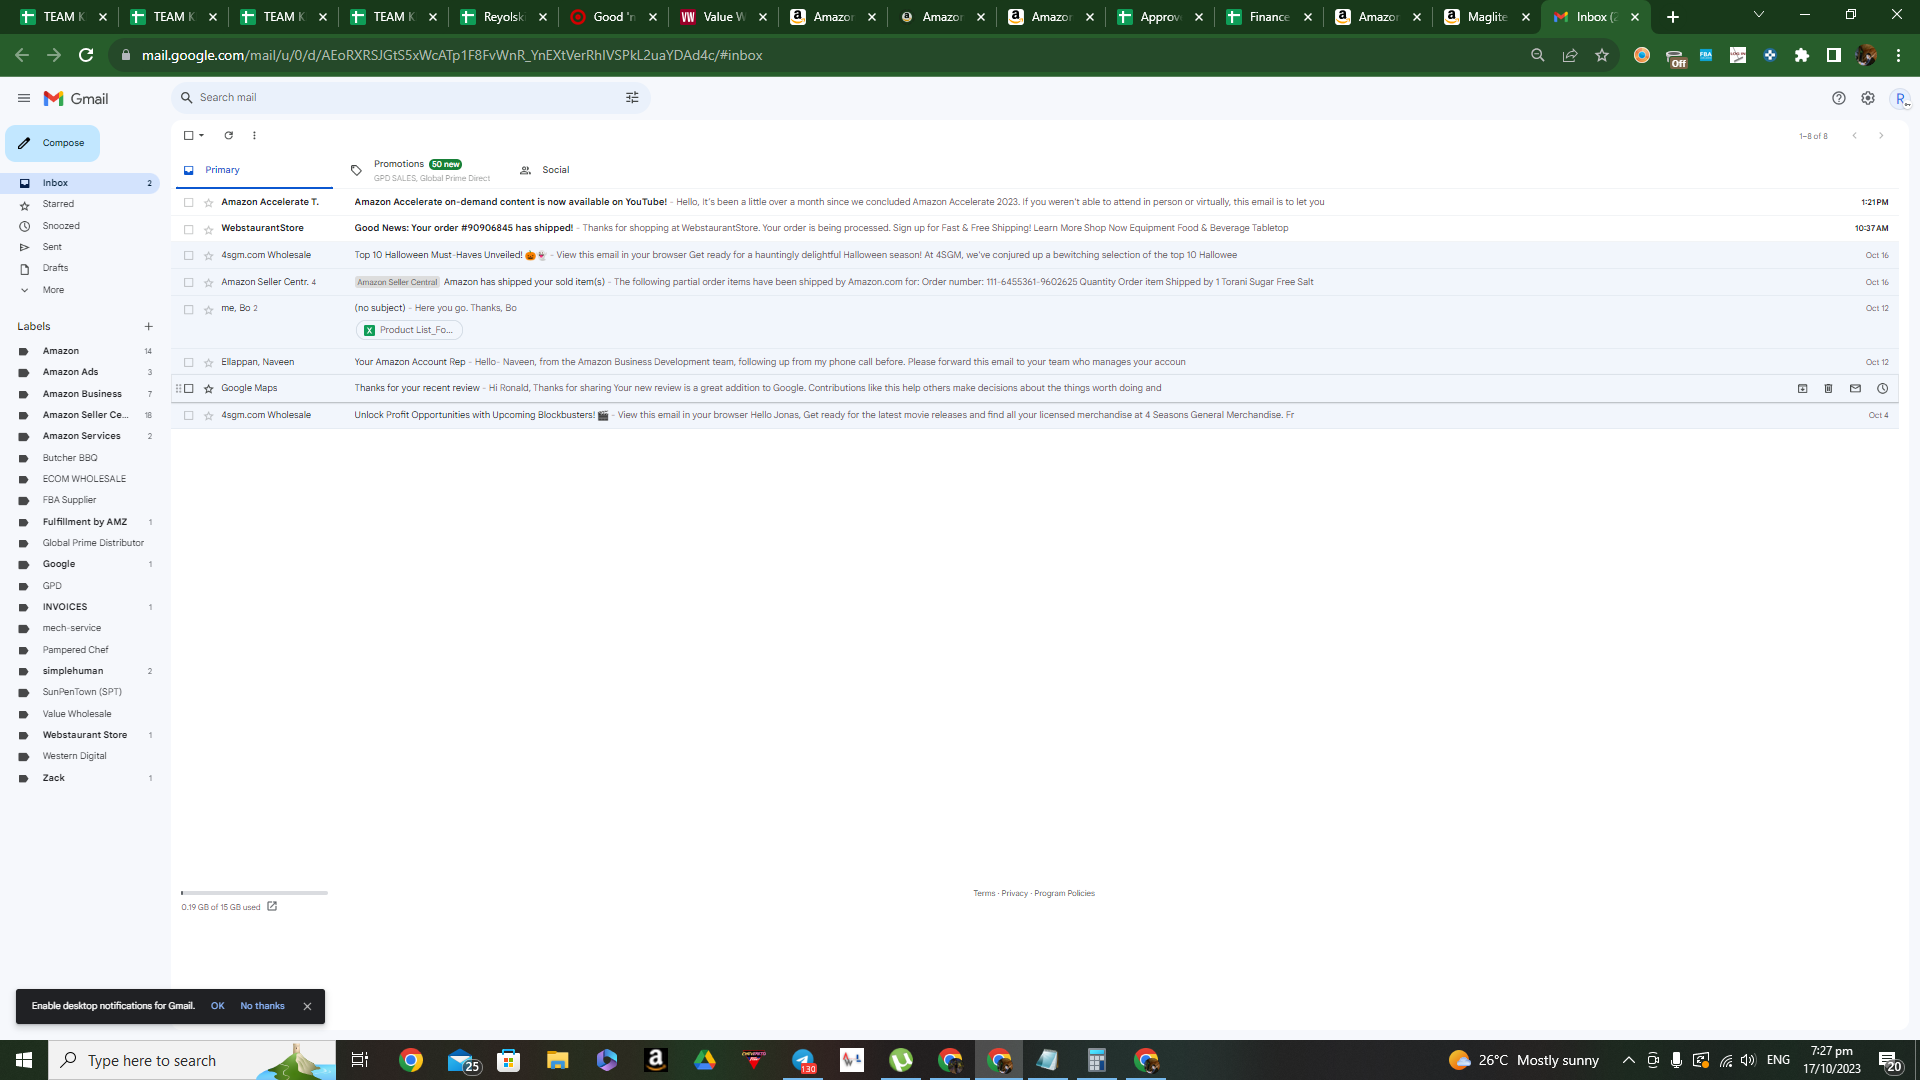Star the Ellappan, Naveen email
This screenshot has height=1080, width=1920.
tap(209, 363)
